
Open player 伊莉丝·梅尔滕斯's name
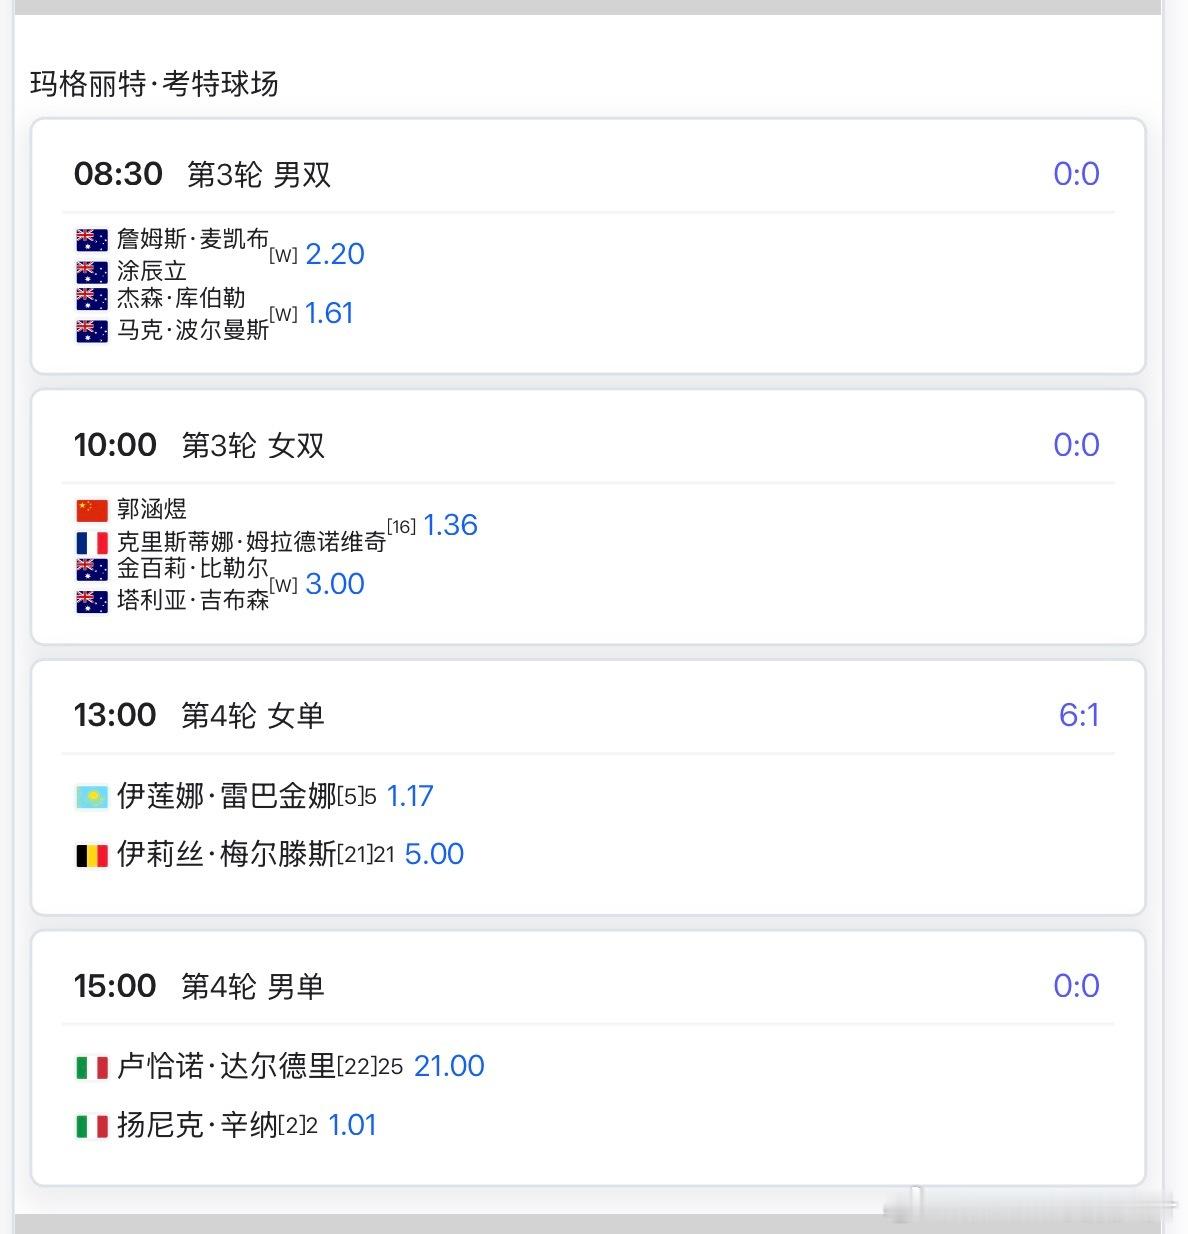[x=226, y=854]
